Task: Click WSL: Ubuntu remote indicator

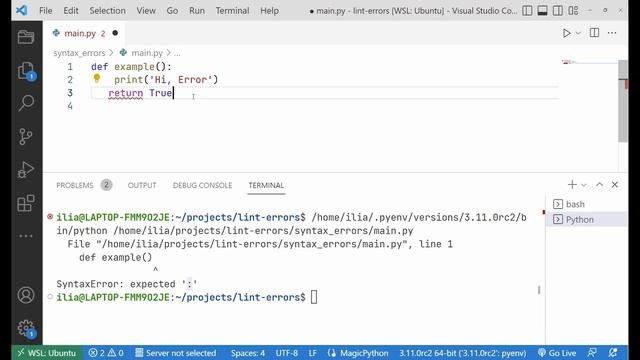Action: coord(47,353)
